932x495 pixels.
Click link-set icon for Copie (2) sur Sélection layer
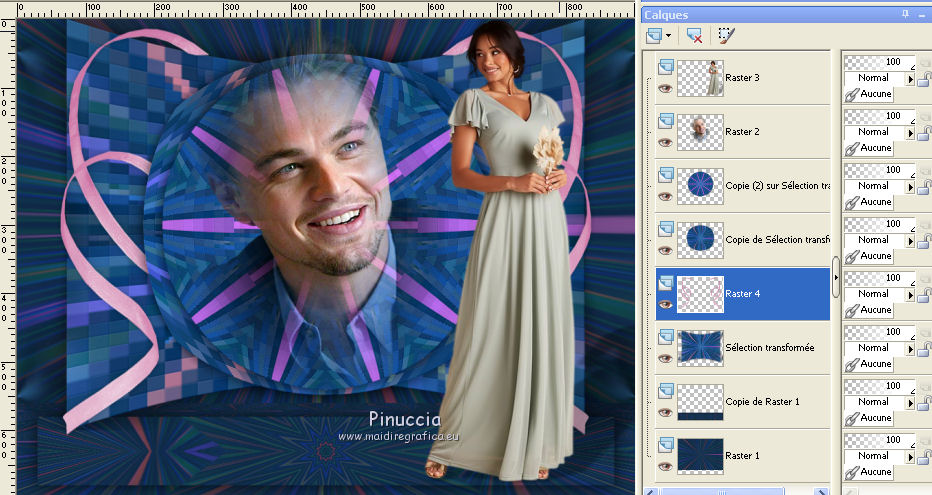click(x=852, y=202)
